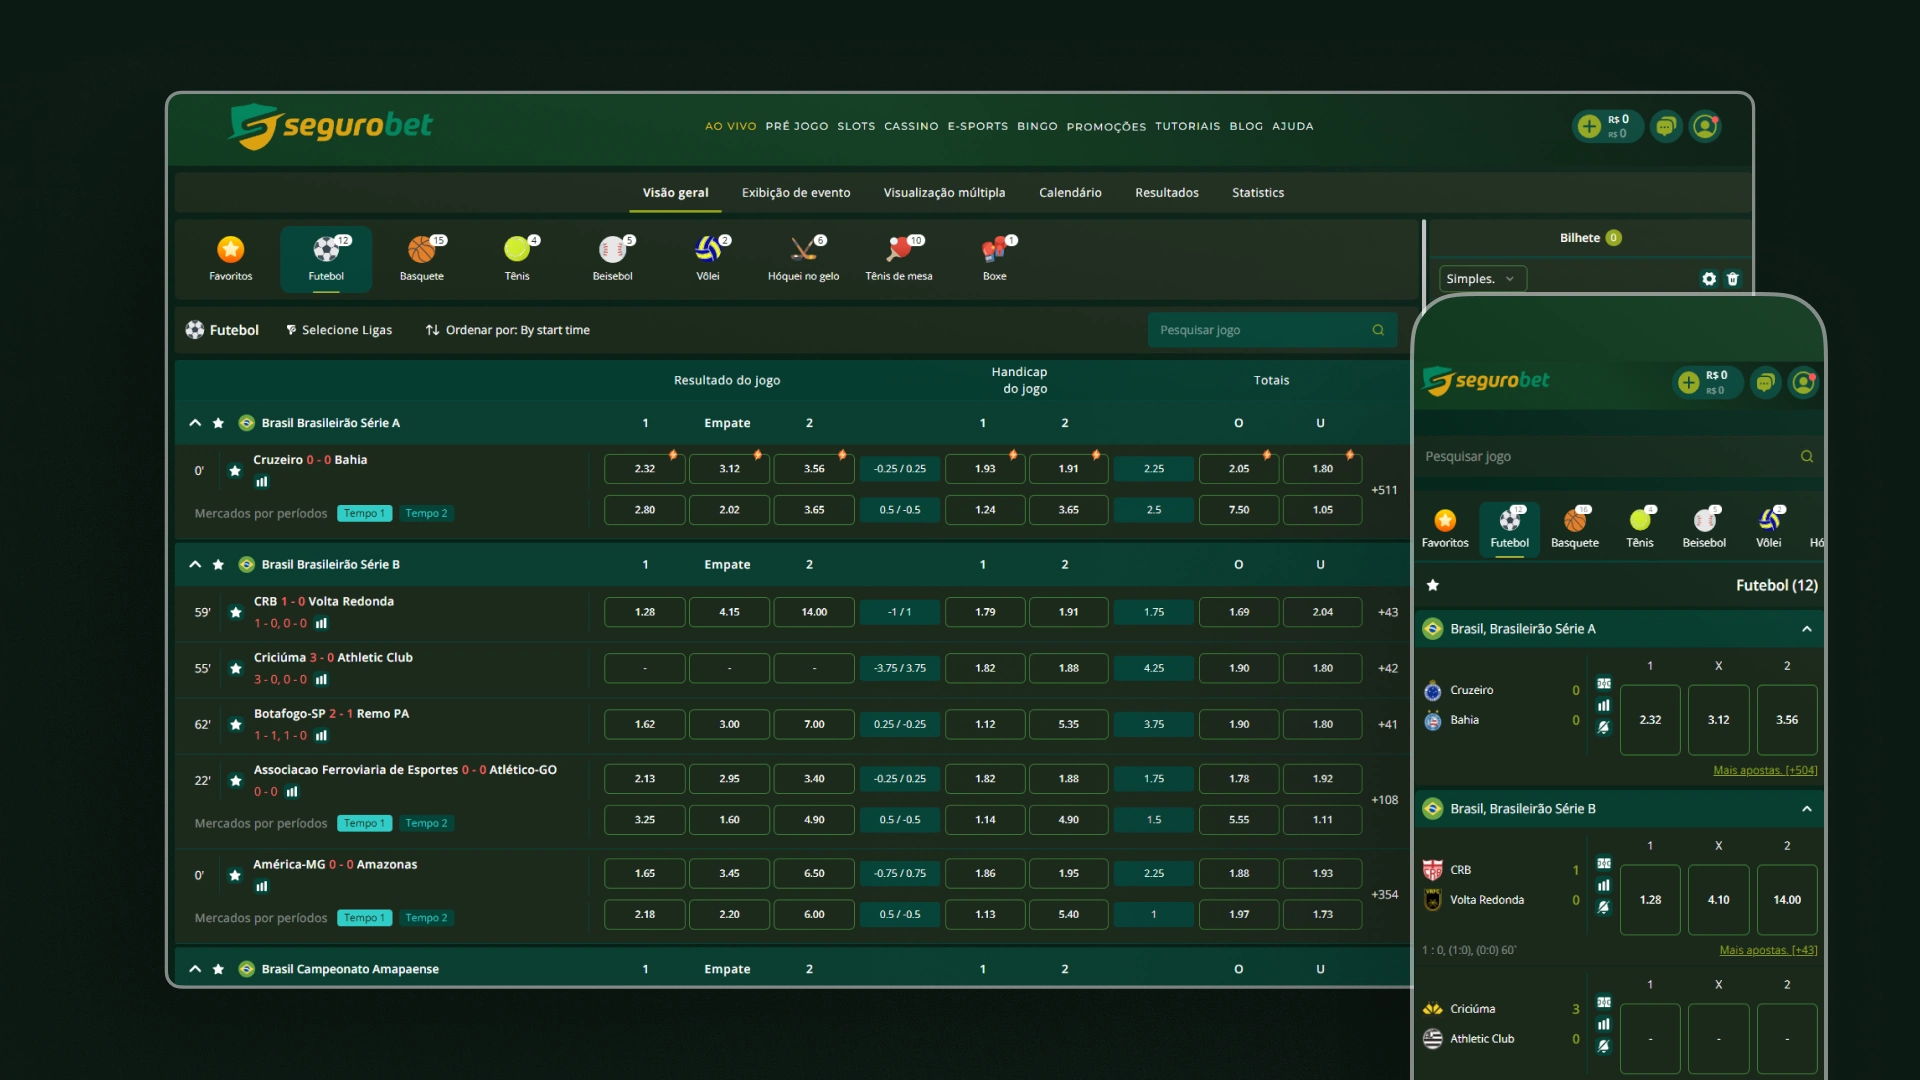Collapse mobile Brasil, Brasileirão Série A section
The width and height of the screenshot is (1920, 1080).
point(1807,629)
